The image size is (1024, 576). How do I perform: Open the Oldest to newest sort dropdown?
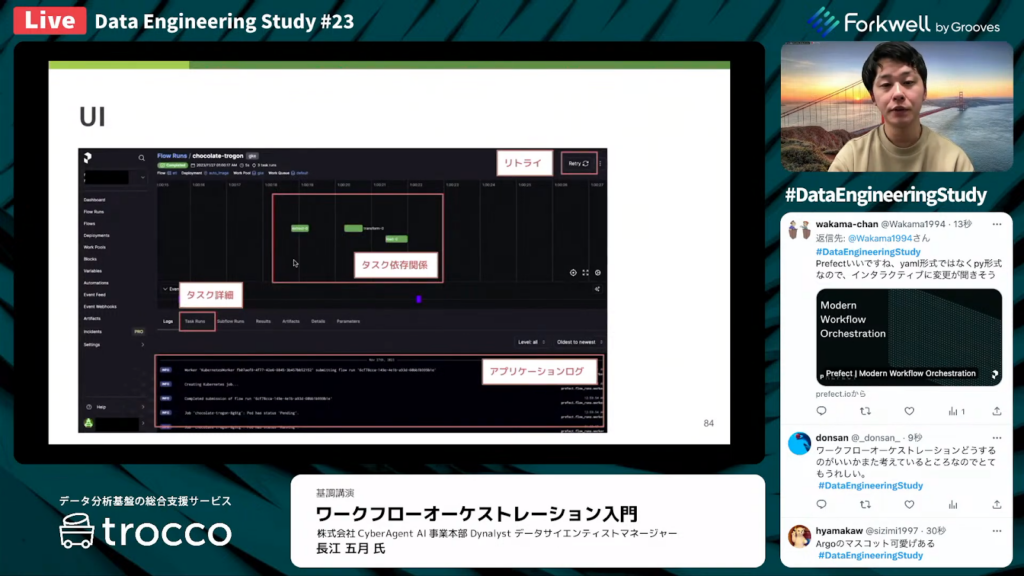(577, 342)
